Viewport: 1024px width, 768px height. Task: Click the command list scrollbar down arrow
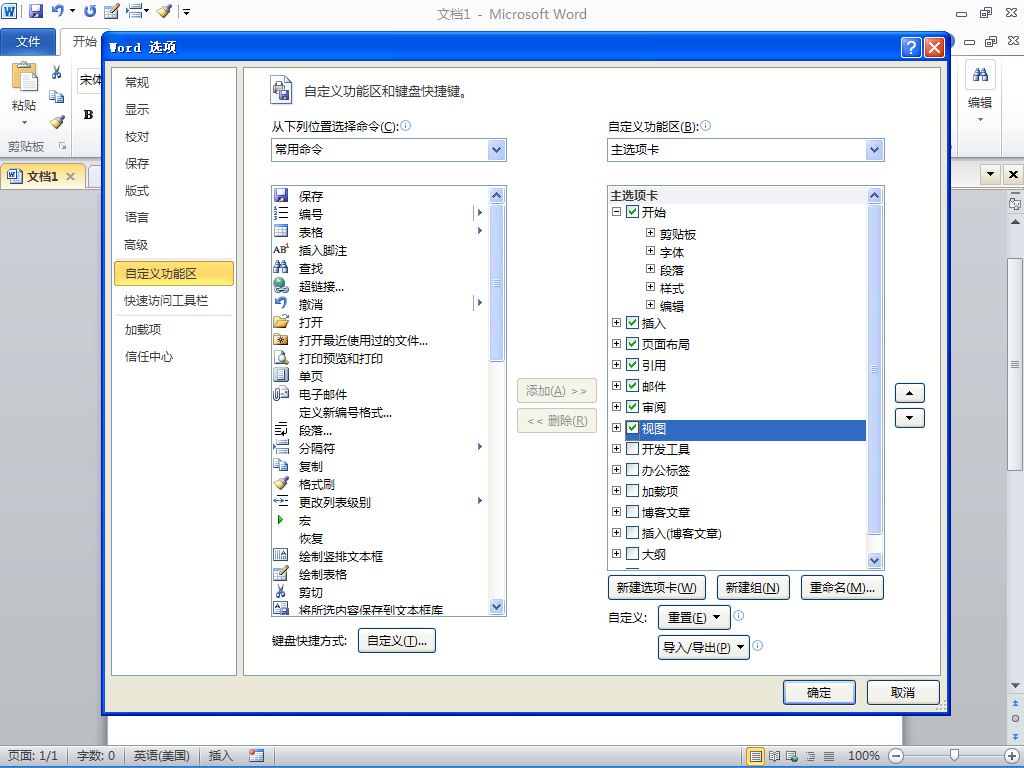(496, 607)
